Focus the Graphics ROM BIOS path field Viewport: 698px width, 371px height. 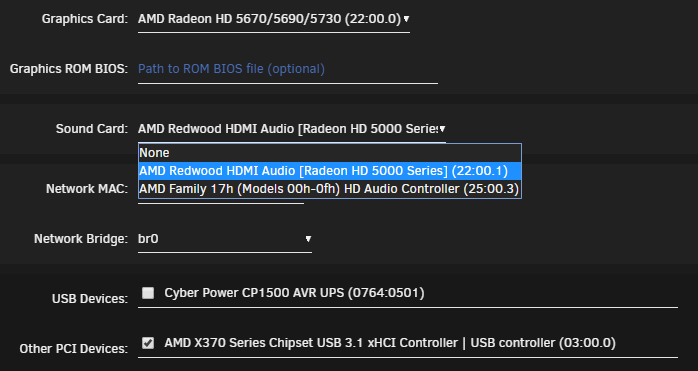pos(288,69)
